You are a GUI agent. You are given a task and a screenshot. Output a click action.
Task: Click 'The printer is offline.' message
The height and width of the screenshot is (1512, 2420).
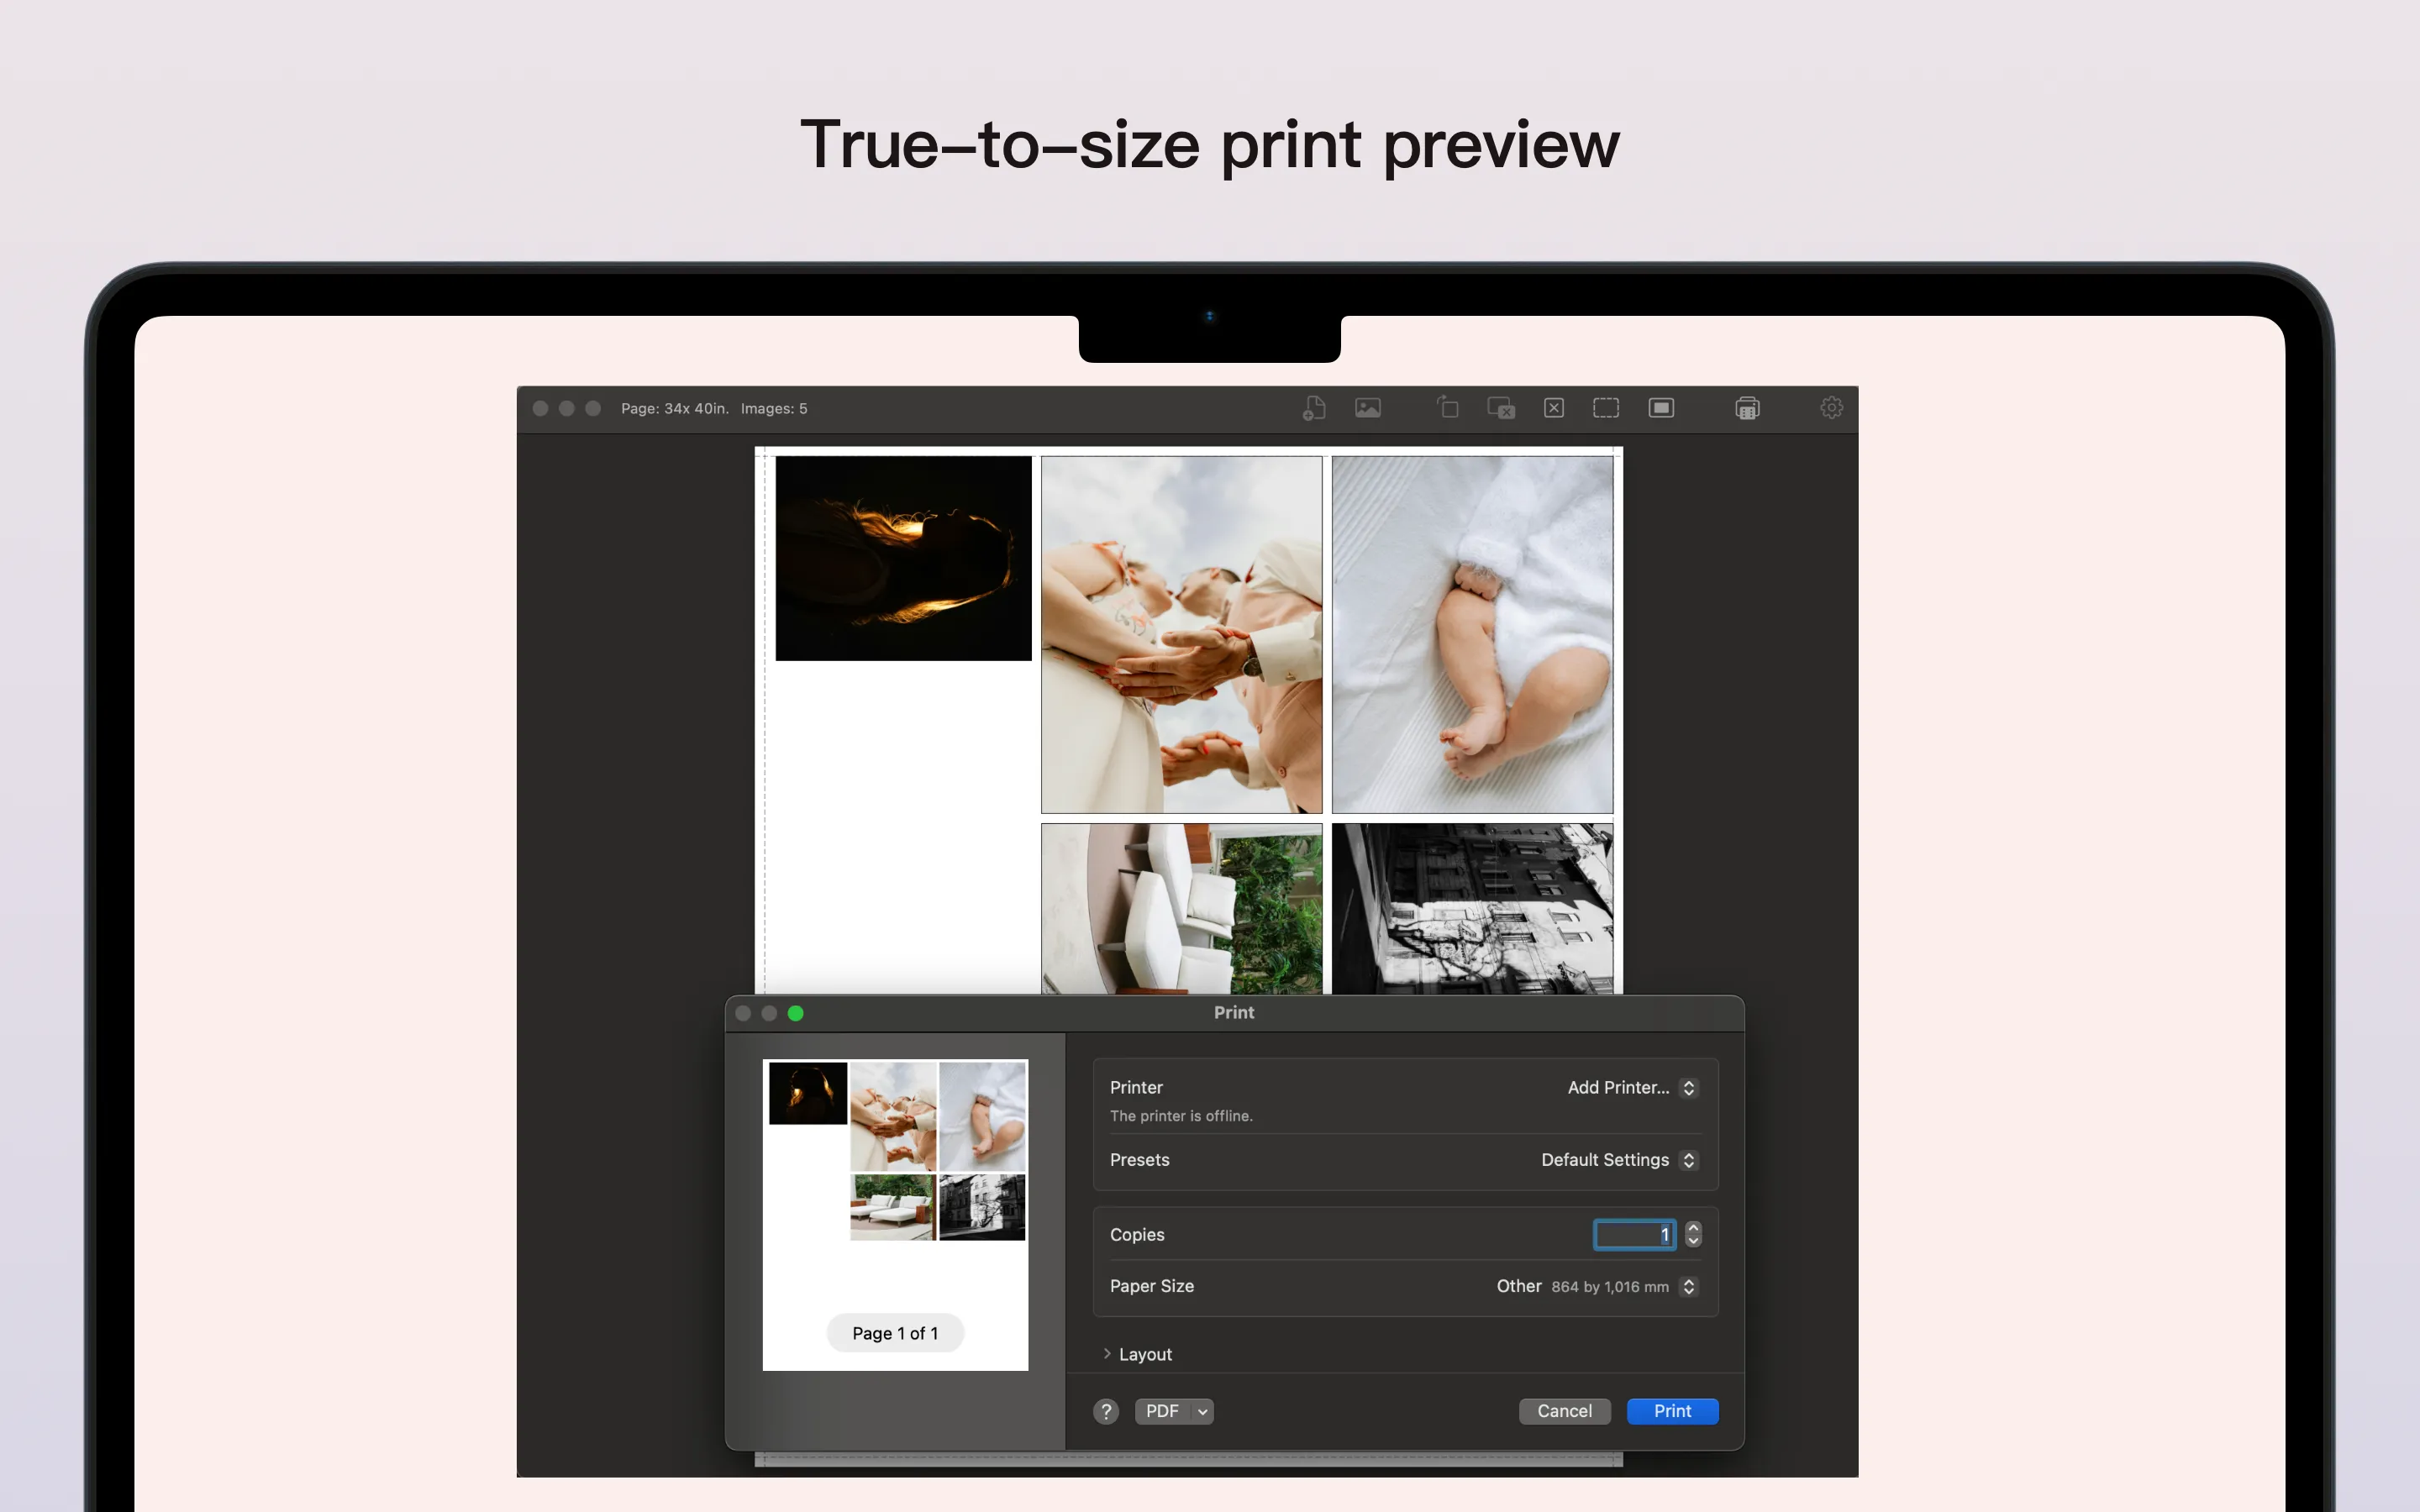tap(1181, 1116)
